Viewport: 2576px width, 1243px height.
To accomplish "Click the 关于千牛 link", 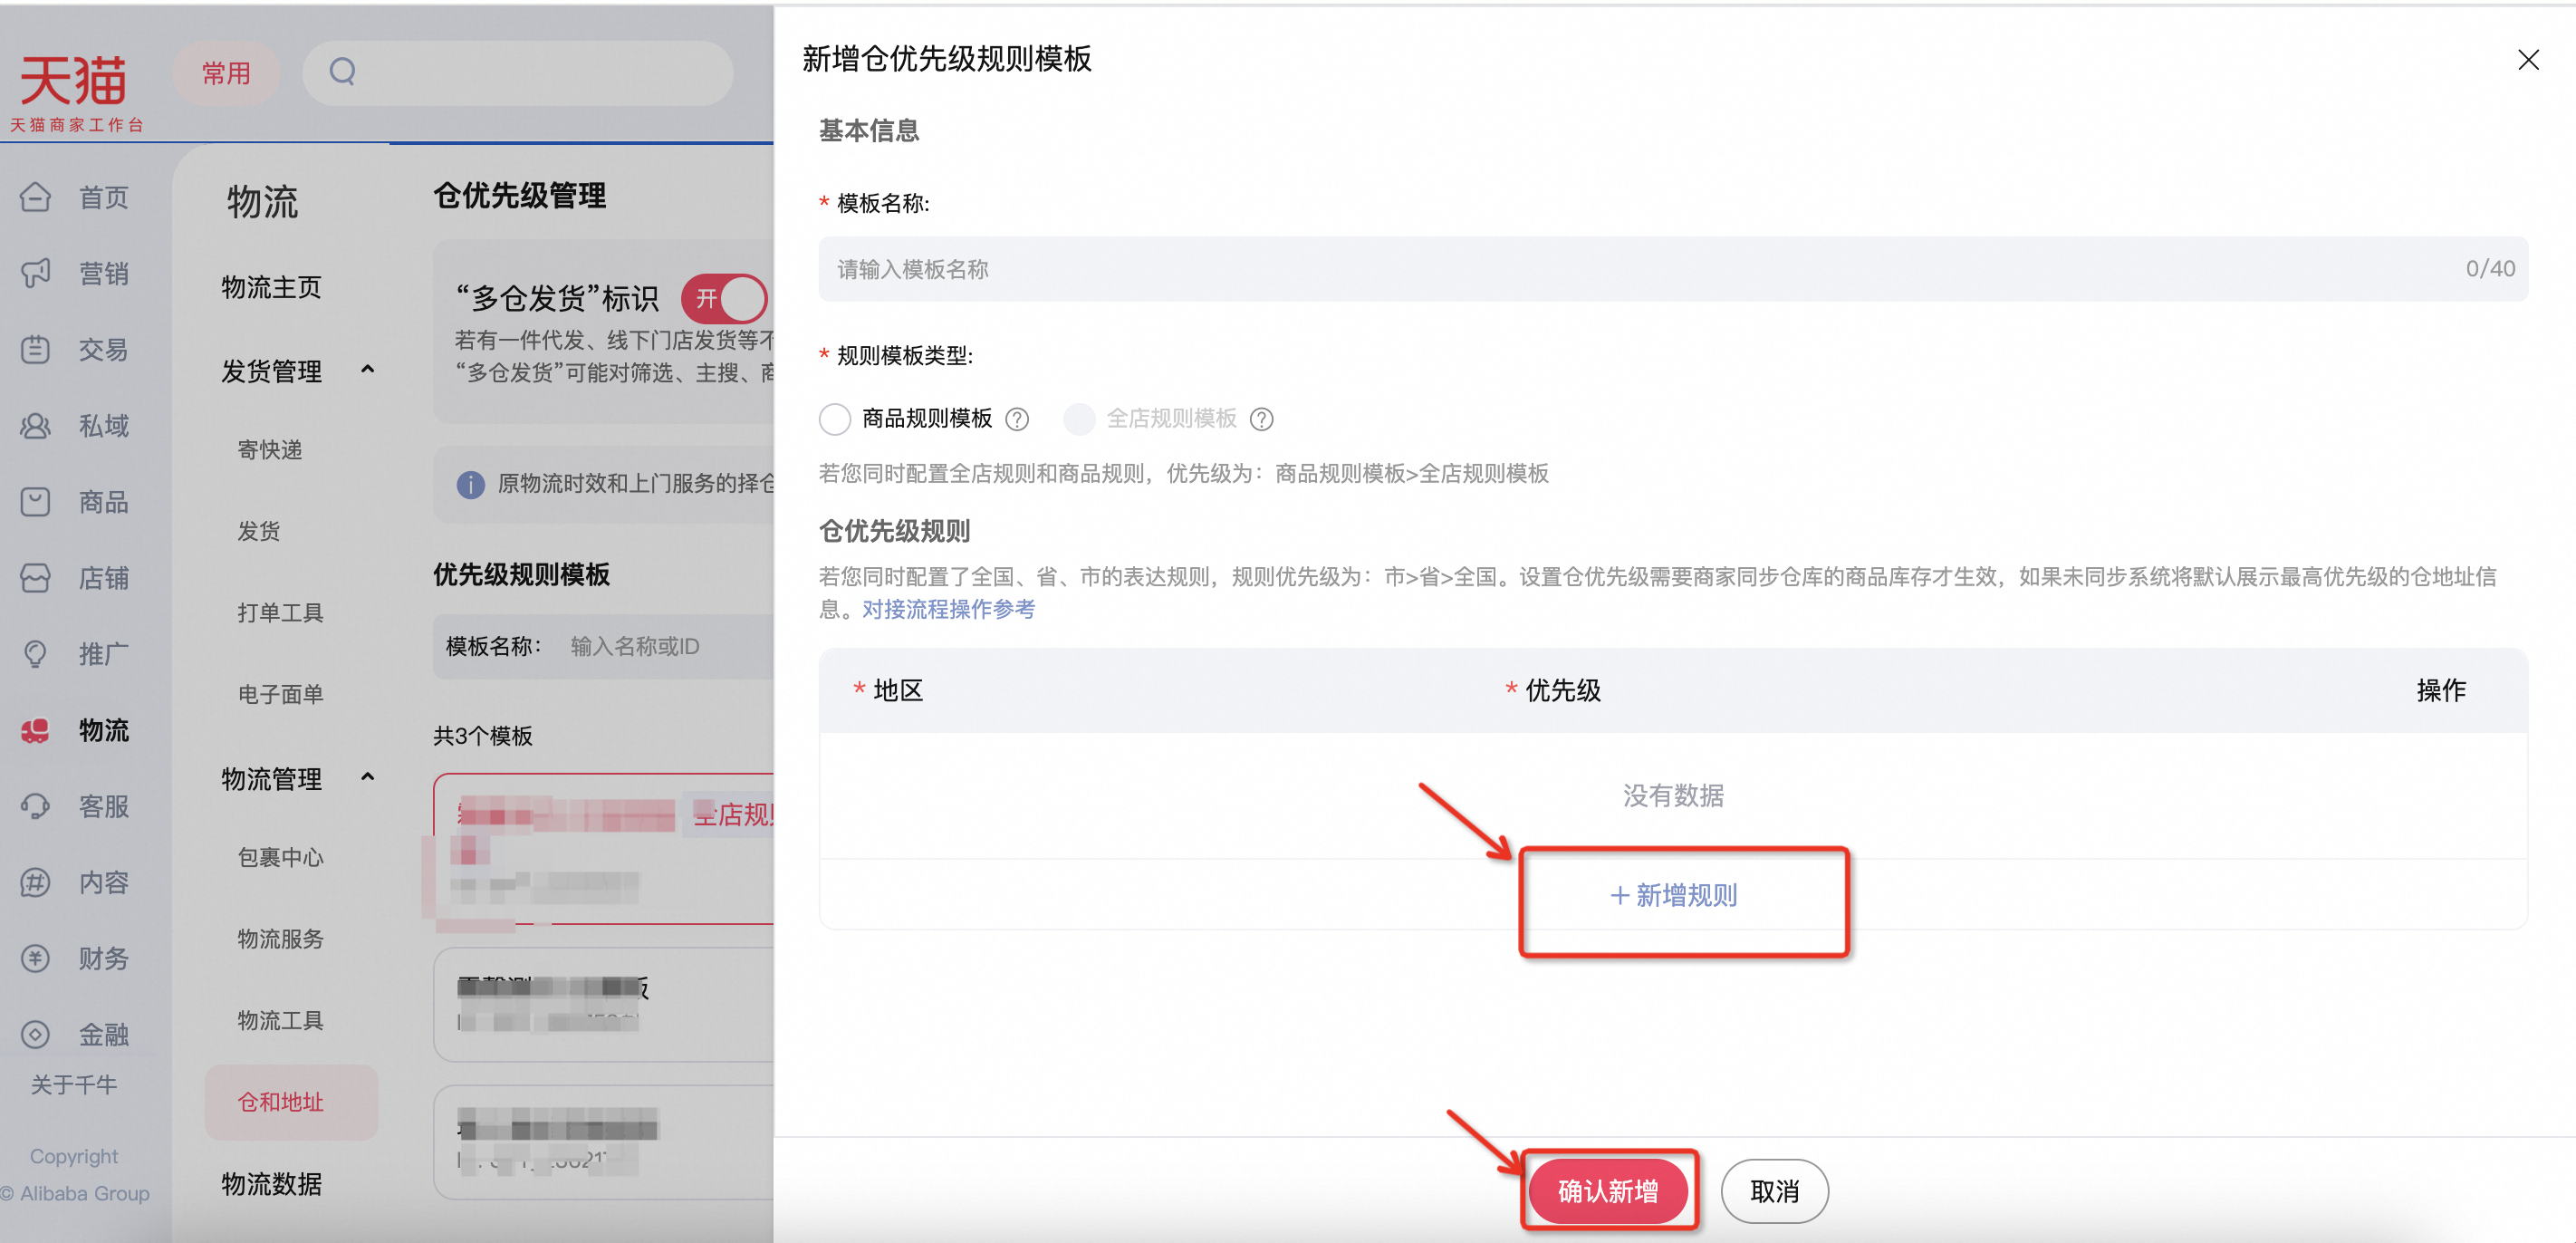I will point(74,1085).
